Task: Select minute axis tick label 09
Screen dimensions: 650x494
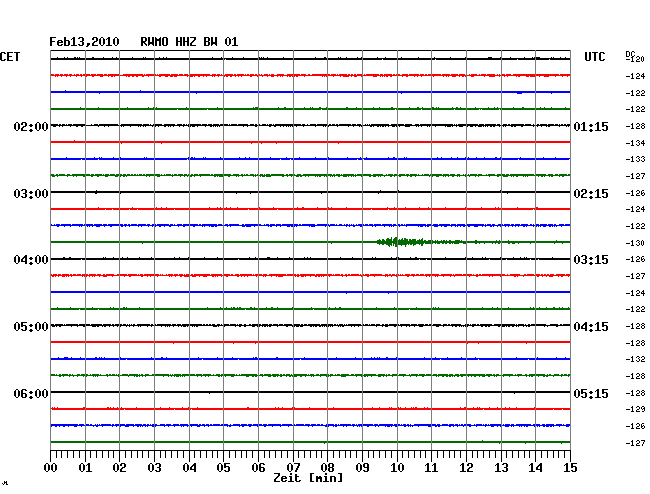Action: (362, 467)
